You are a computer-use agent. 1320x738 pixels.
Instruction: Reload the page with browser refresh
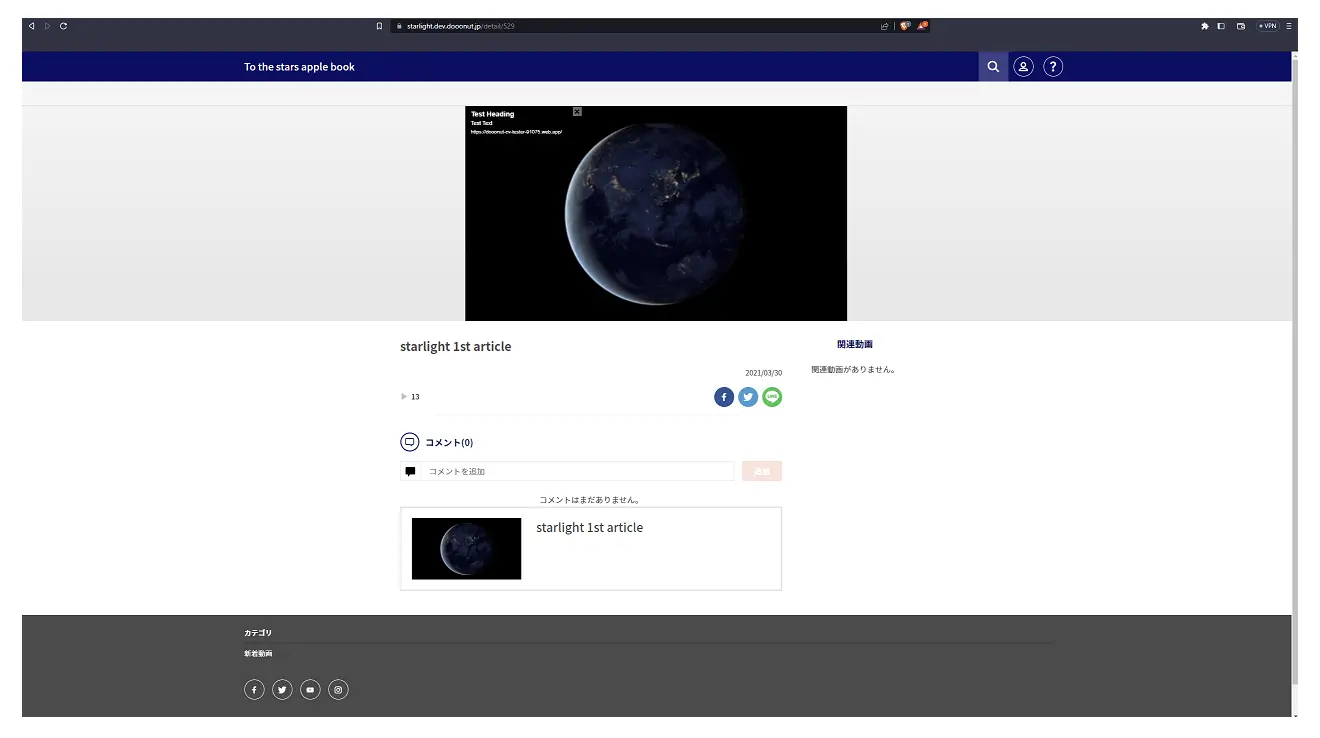point(63,26)
